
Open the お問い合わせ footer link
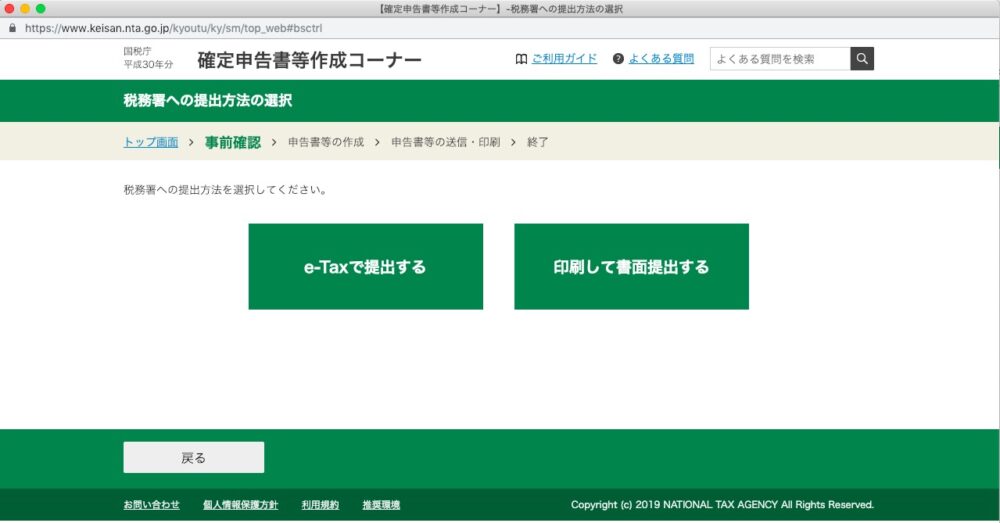152,505
